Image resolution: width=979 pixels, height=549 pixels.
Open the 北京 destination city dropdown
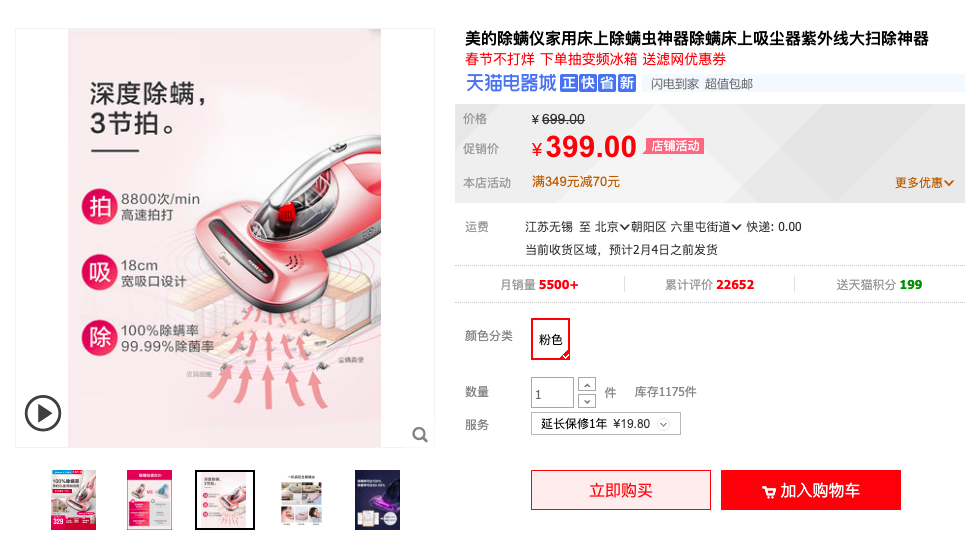click(x=612, y=227)
